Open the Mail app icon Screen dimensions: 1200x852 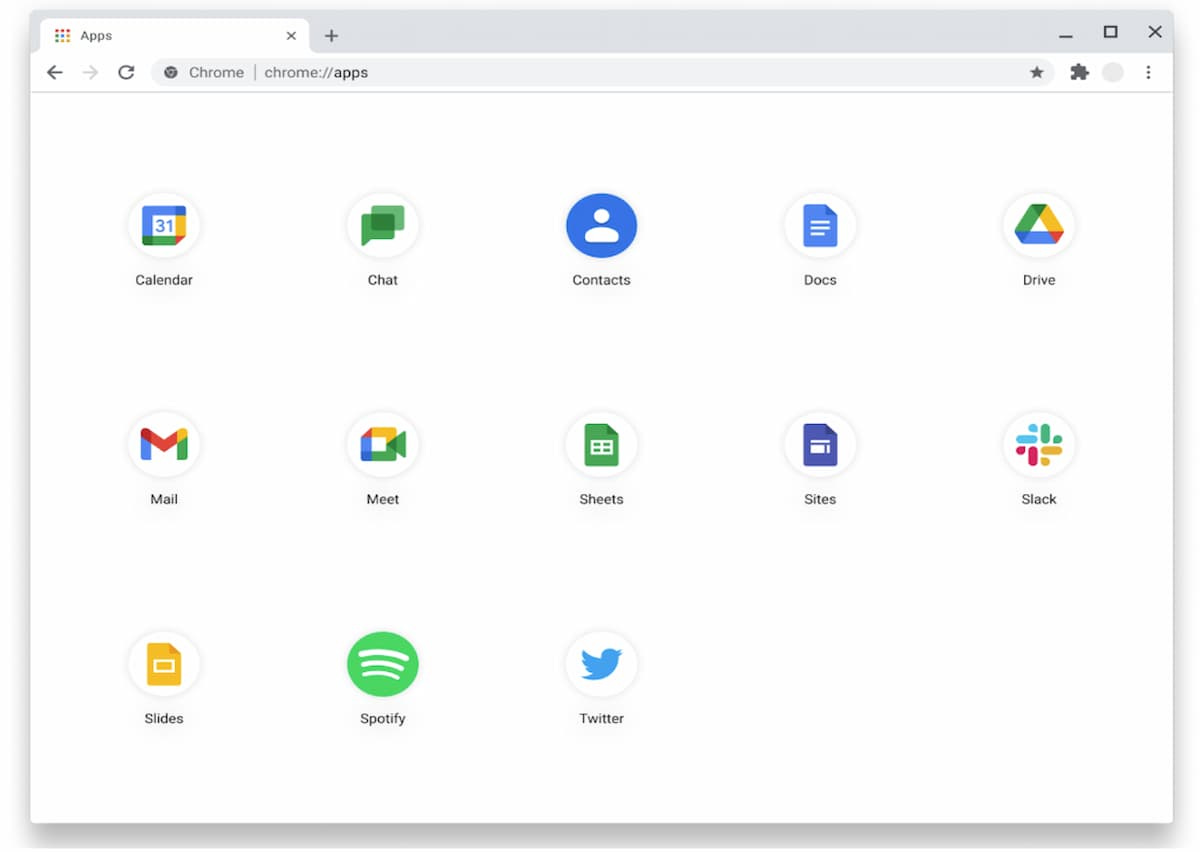point(164,445)
